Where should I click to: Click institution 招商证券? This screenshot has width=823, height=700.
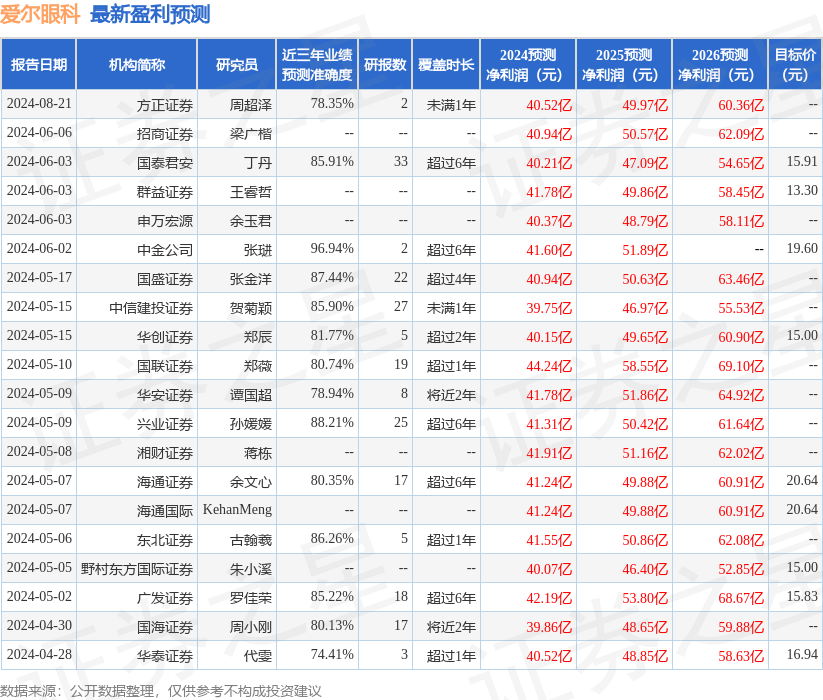pyautogui.click(x=165, y=134)
